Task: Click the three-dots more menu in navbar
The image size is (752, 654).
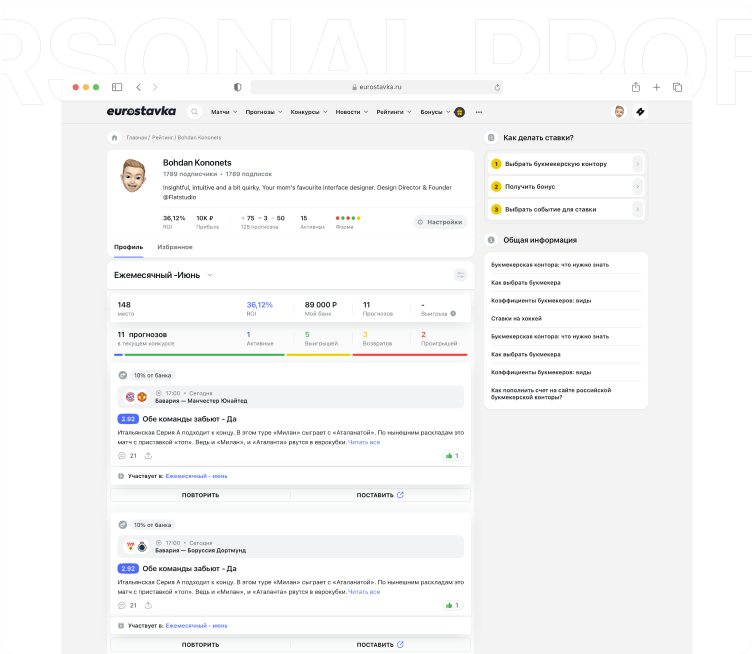Action: click(x=479, y=112)
